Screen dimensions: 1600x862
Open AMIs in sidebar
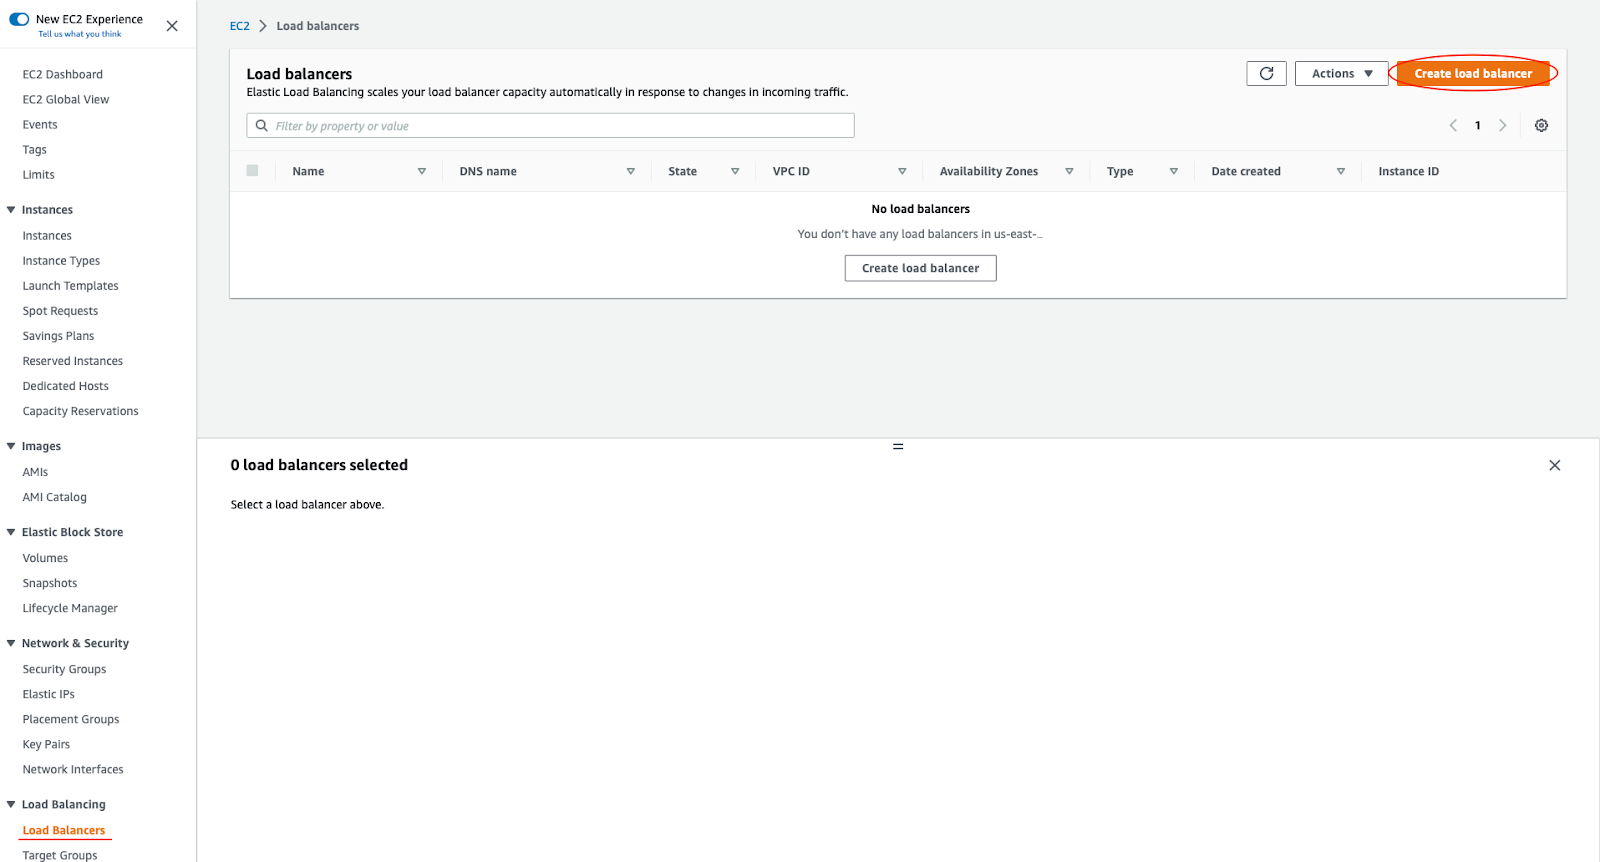pyautogui.click(x=35, y=472)
